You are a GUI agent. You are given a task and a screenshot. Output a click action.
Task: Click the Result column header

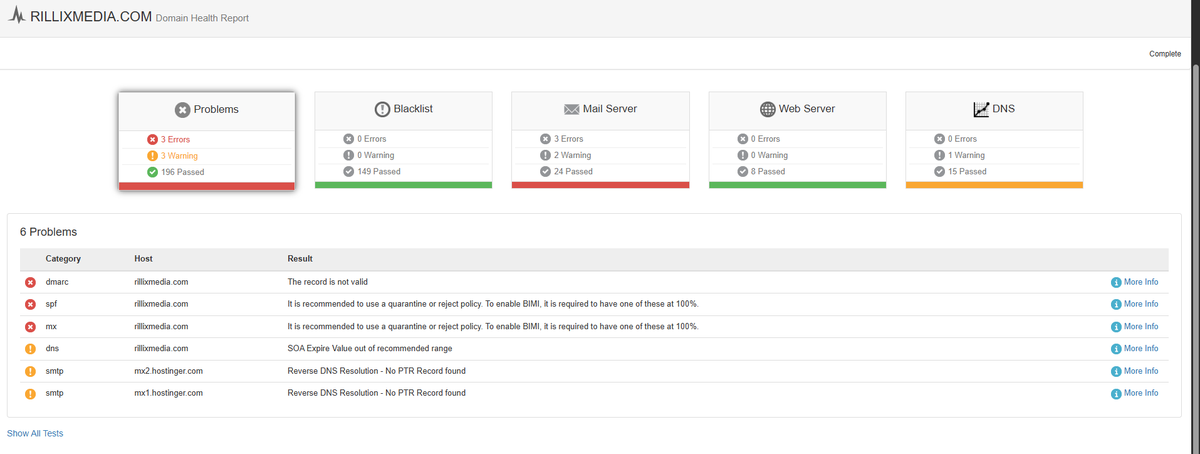tap(300, 259)
